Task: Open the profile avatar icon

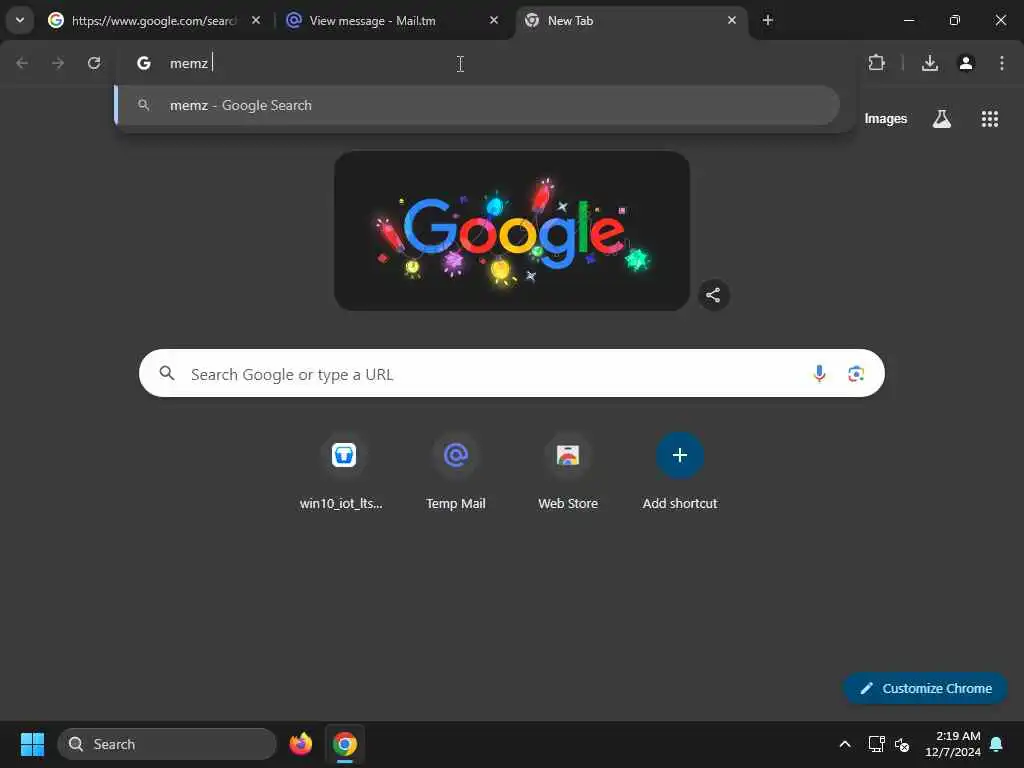Action: [966, 63]
